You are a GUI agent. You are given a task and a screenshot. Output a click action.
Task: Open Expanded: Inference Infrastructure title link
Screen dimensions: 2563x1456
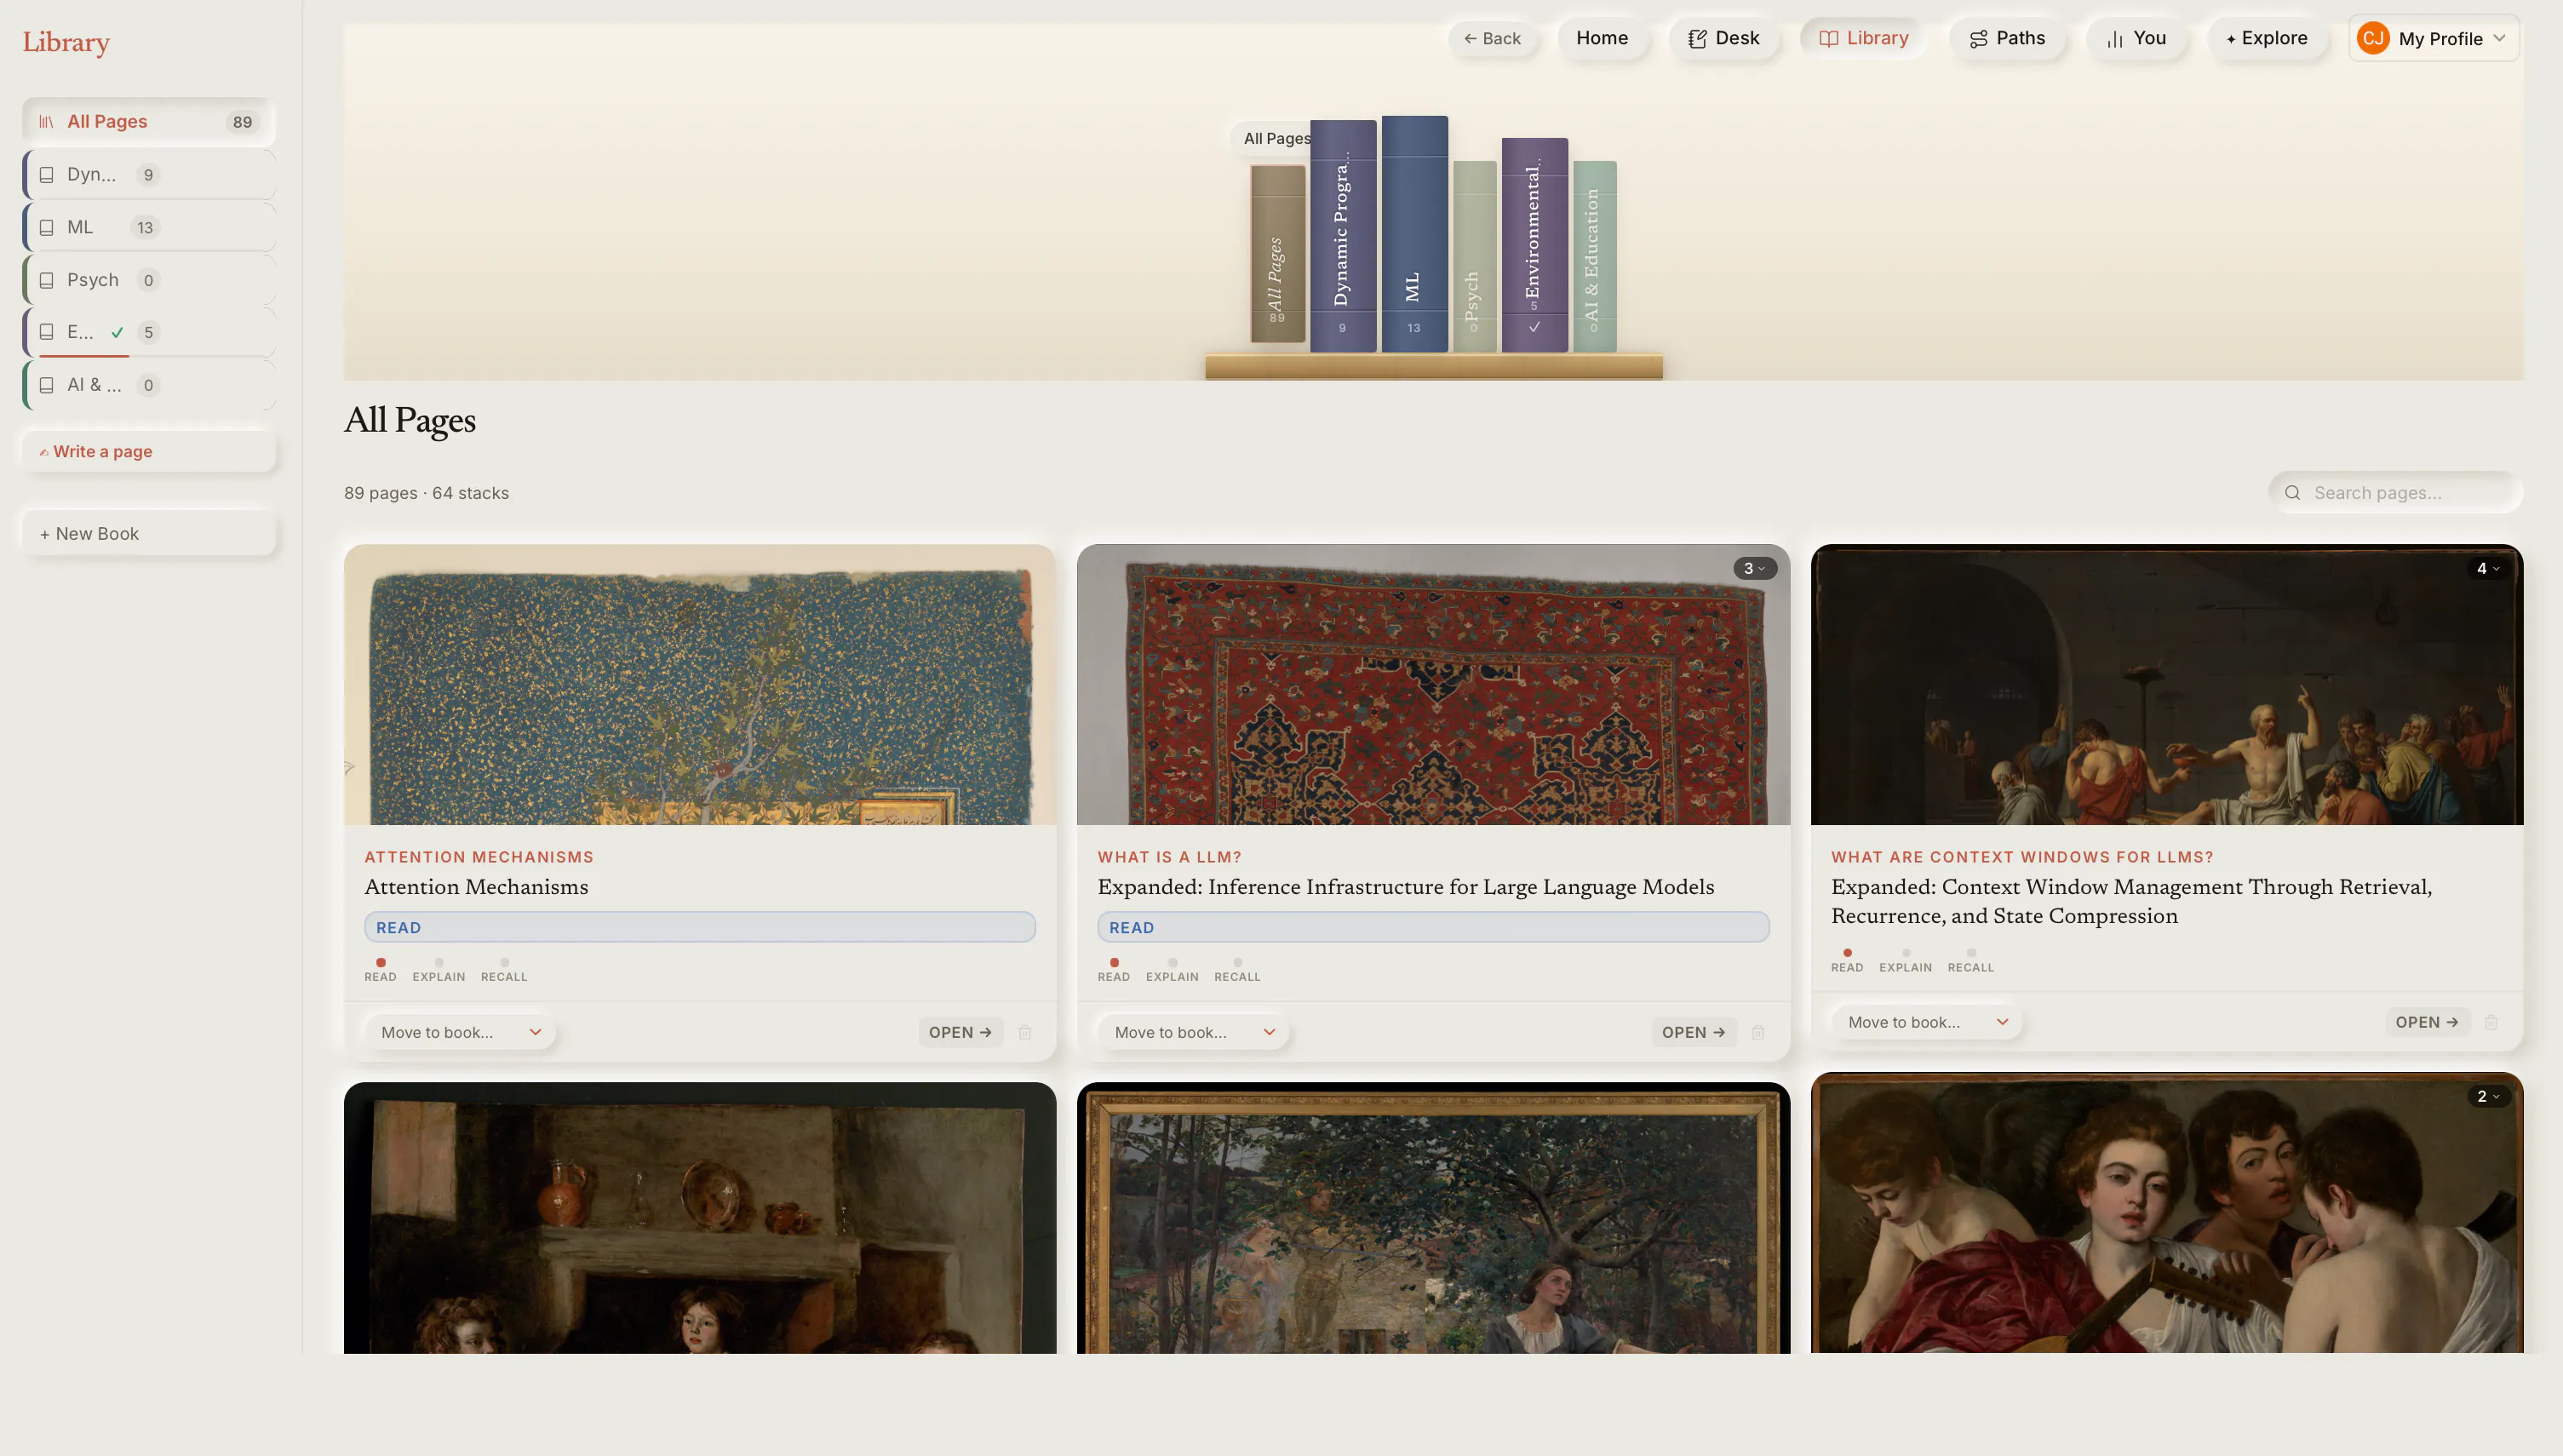(x=1405, y=887)
